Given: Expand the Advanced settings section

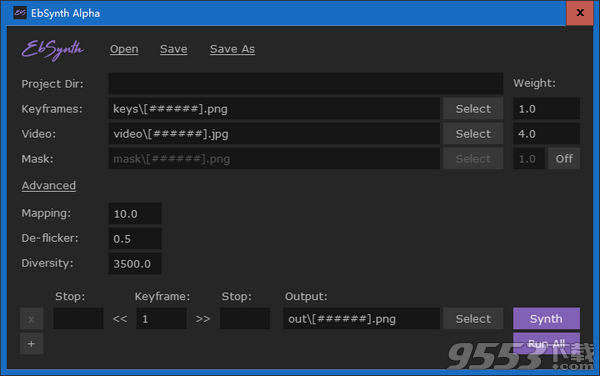Looking at the screenshot, I should point(49,186).
